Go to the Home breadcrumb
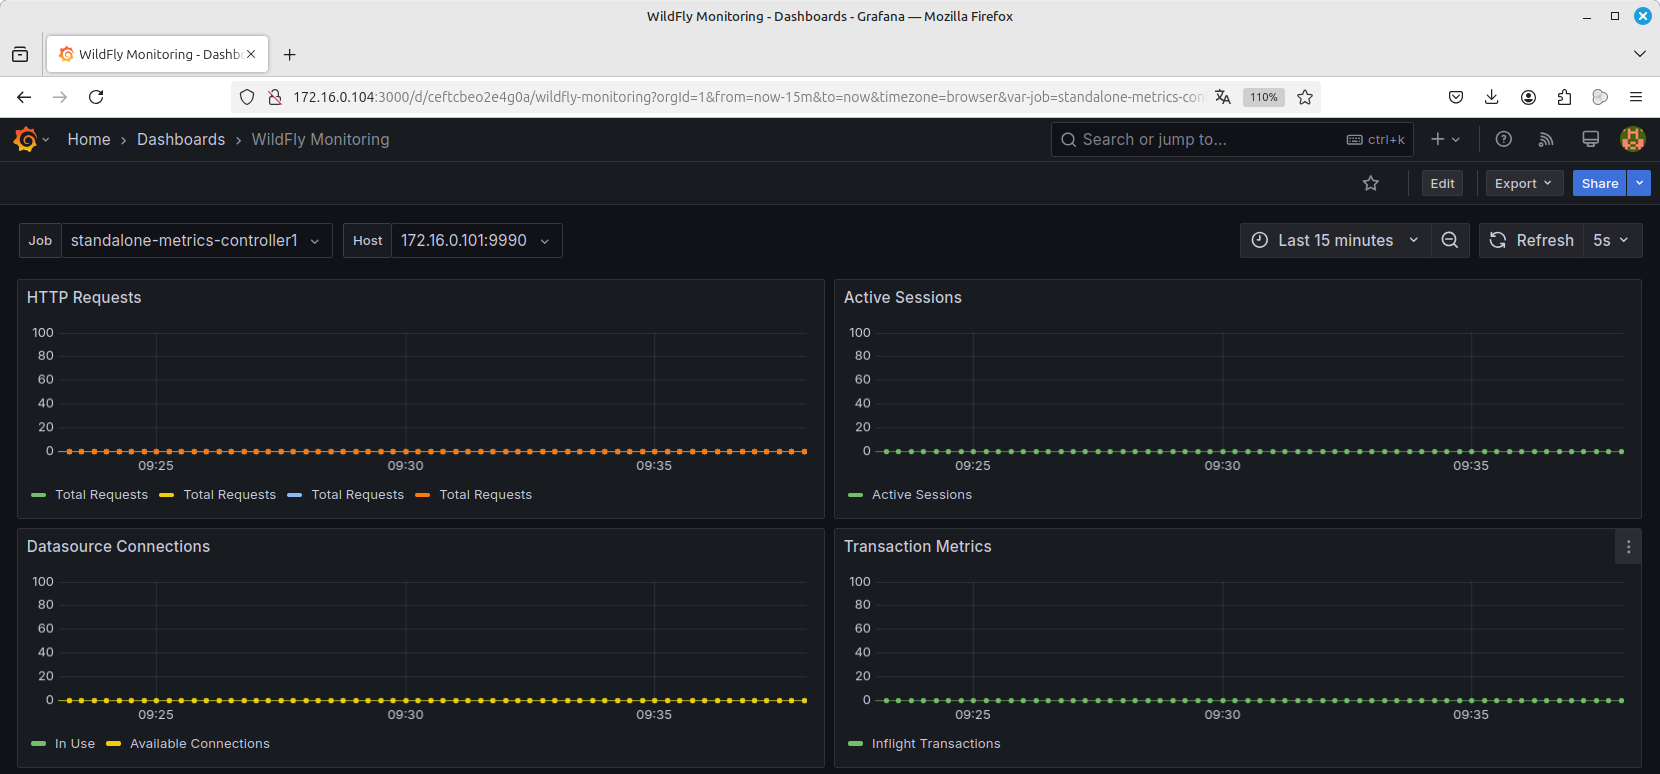This screenshot has width=1660, height=774. (89, 140)
